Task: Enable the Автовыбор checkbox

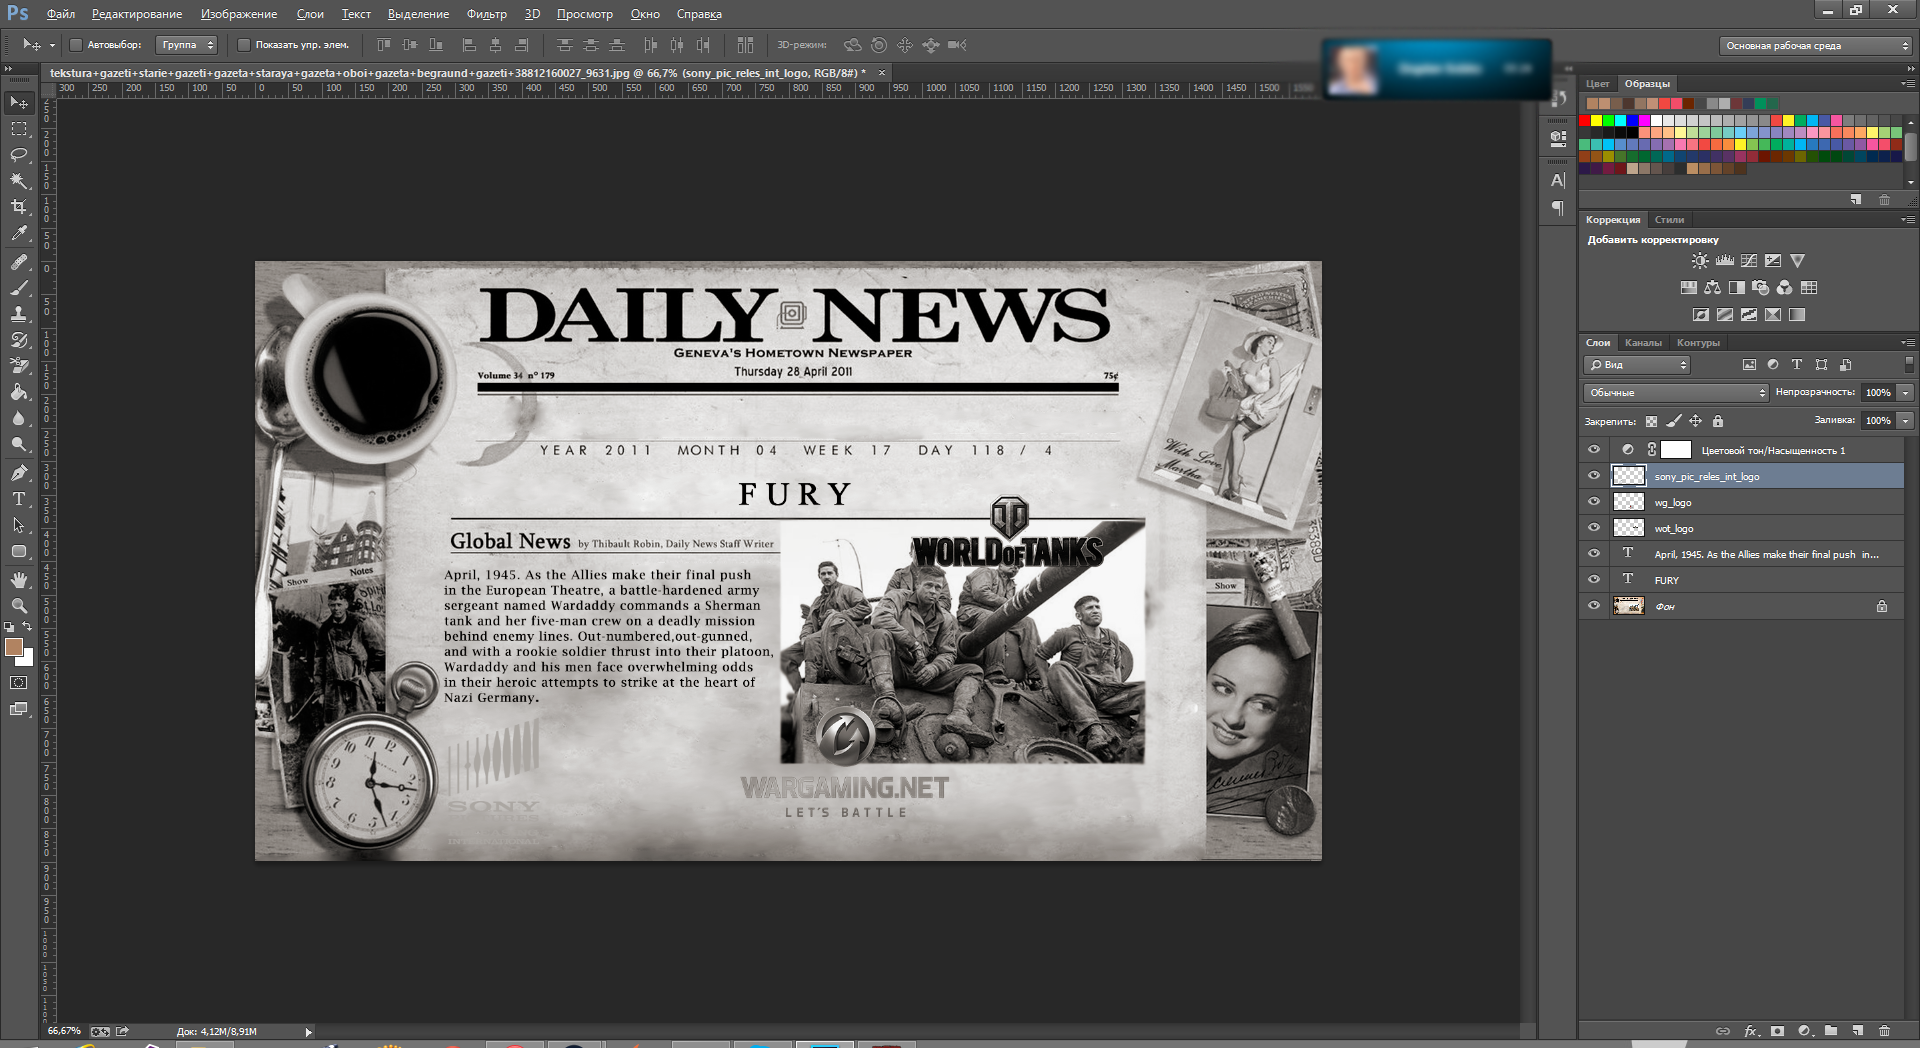Action: pos(76,45)
